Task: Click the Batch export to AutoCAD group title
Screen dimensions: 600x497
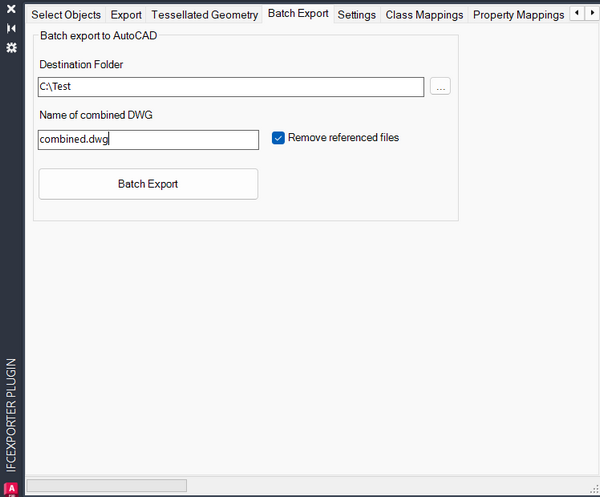Action: click(x=99, y=36)
